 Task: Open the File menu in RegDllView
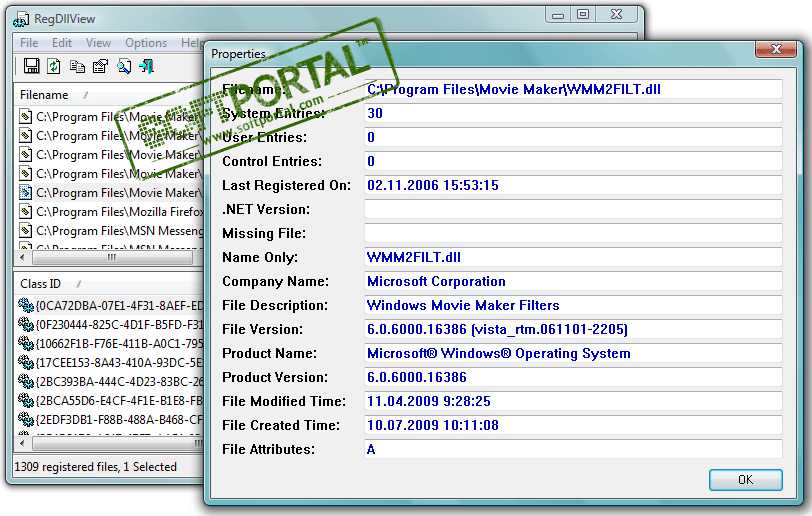29,42
